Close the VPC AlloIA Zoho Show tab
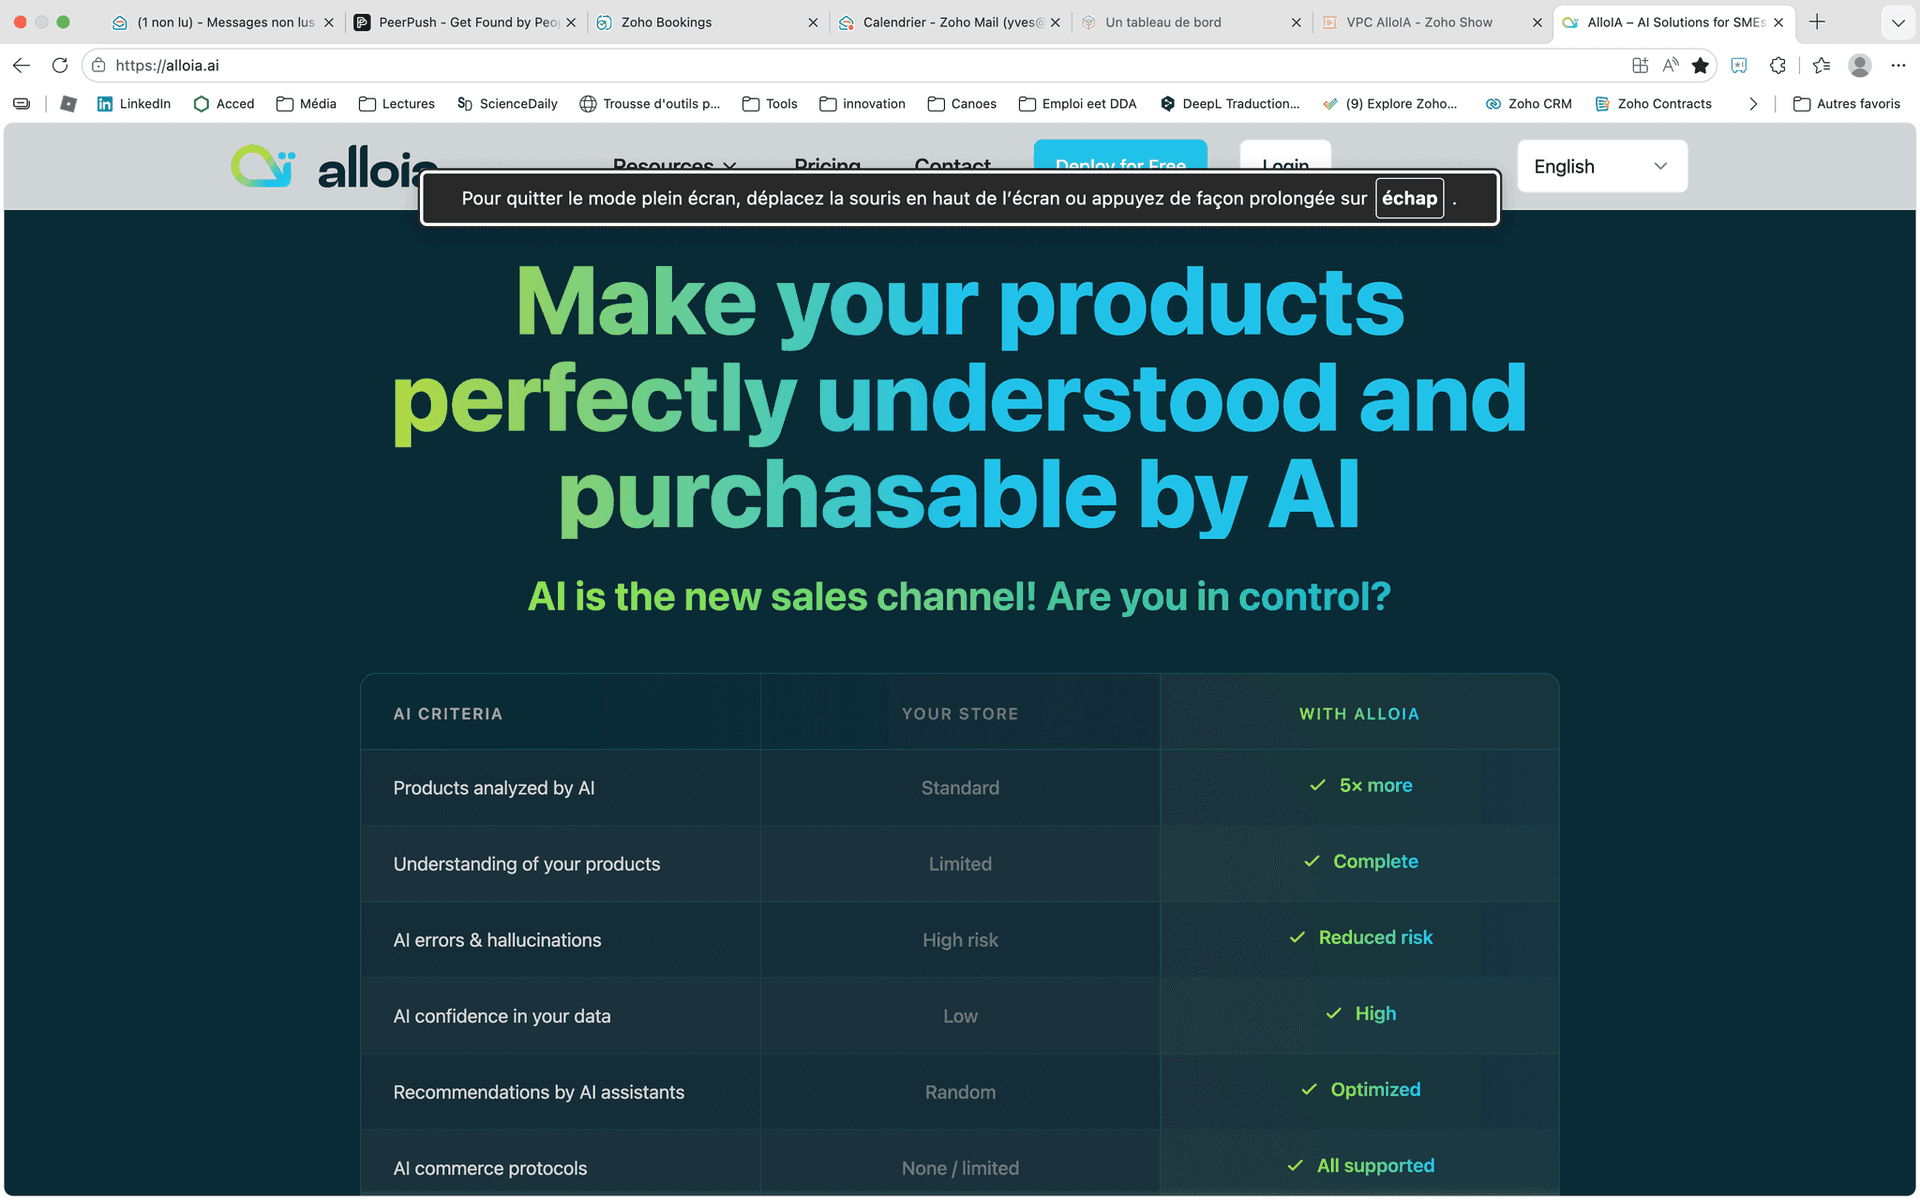The height and width of the screenshot is (1200, 1920). pos(1537,22)
